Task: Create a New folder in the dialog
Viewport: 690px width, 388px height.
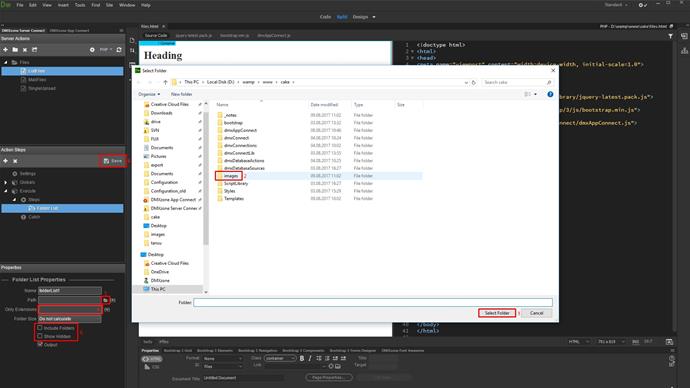Action: (181, 94)
